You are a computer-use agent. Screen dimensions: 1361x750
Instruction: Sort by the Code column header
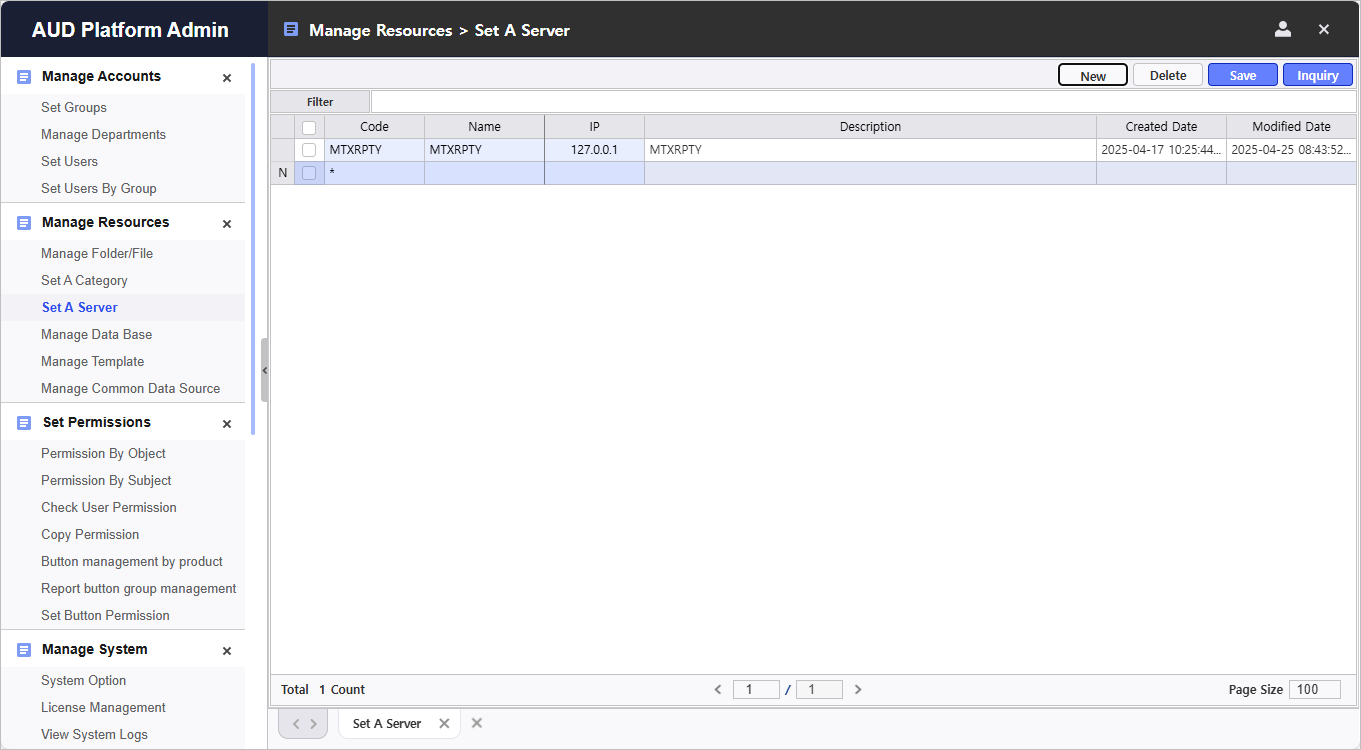(x=374, y=127)
